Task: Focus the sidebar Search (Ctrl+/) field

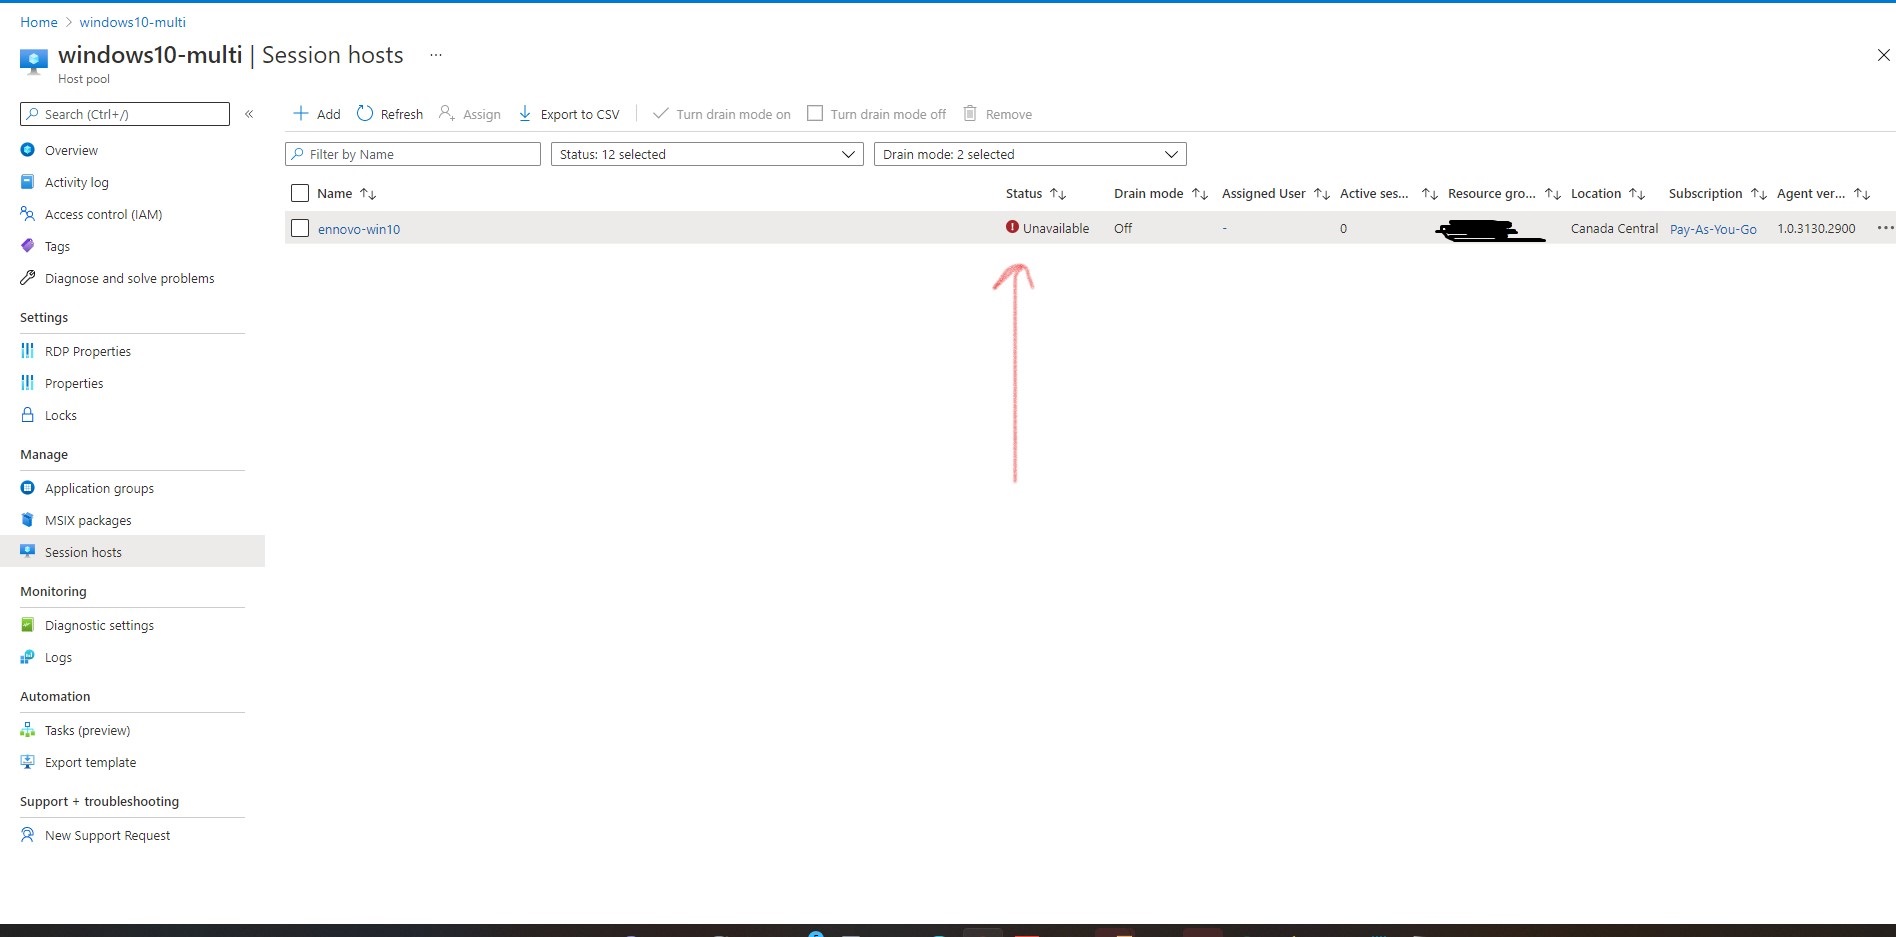Action: (125, 114)
